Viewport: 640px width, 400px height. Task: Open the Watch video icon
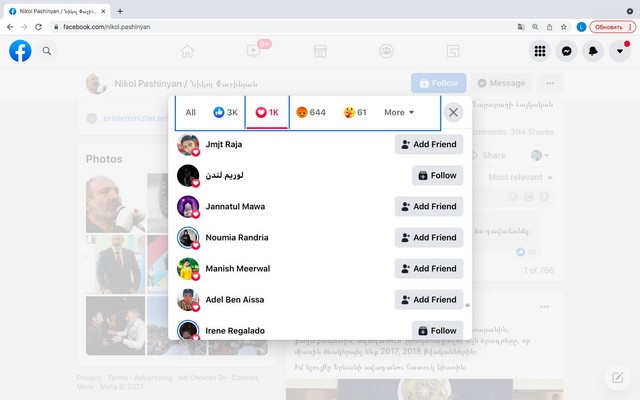click(253, 51)
